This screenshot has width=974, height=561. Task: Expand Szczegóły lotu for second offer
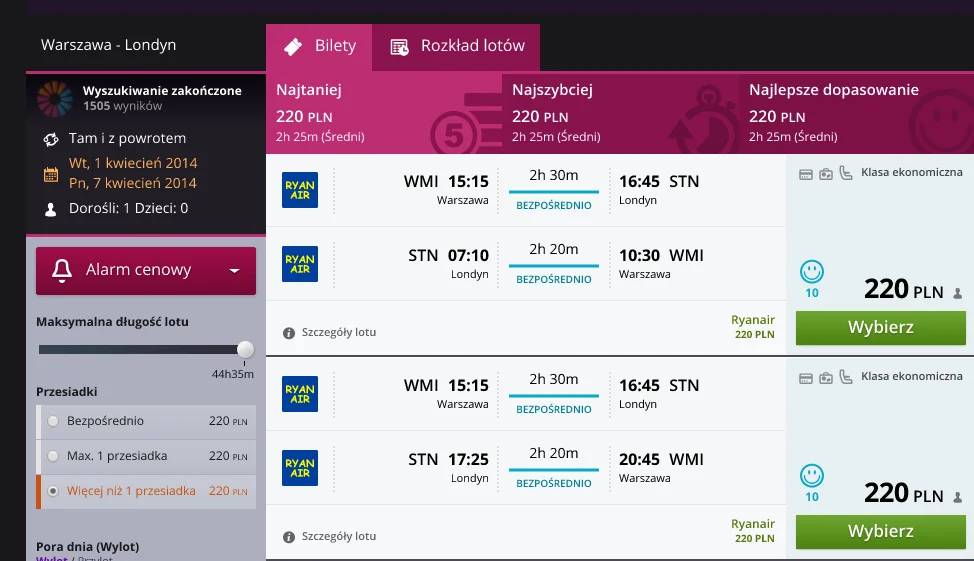339,536
